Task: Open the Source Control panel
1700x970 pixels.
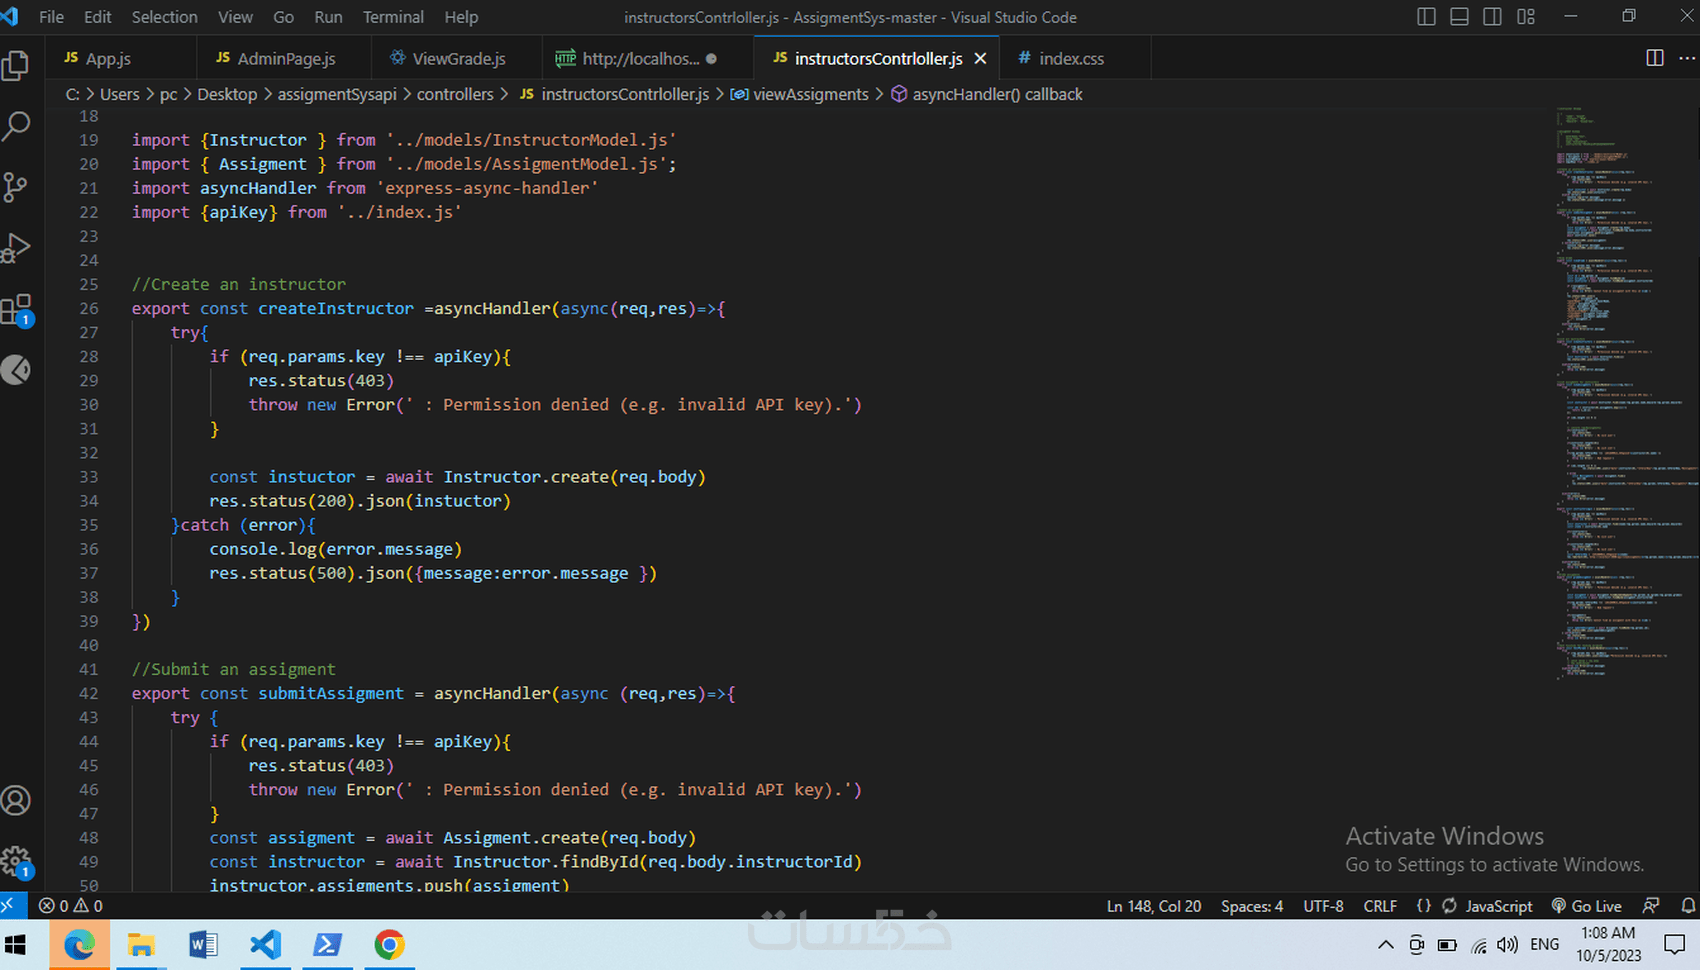Action: coord(18,187)
